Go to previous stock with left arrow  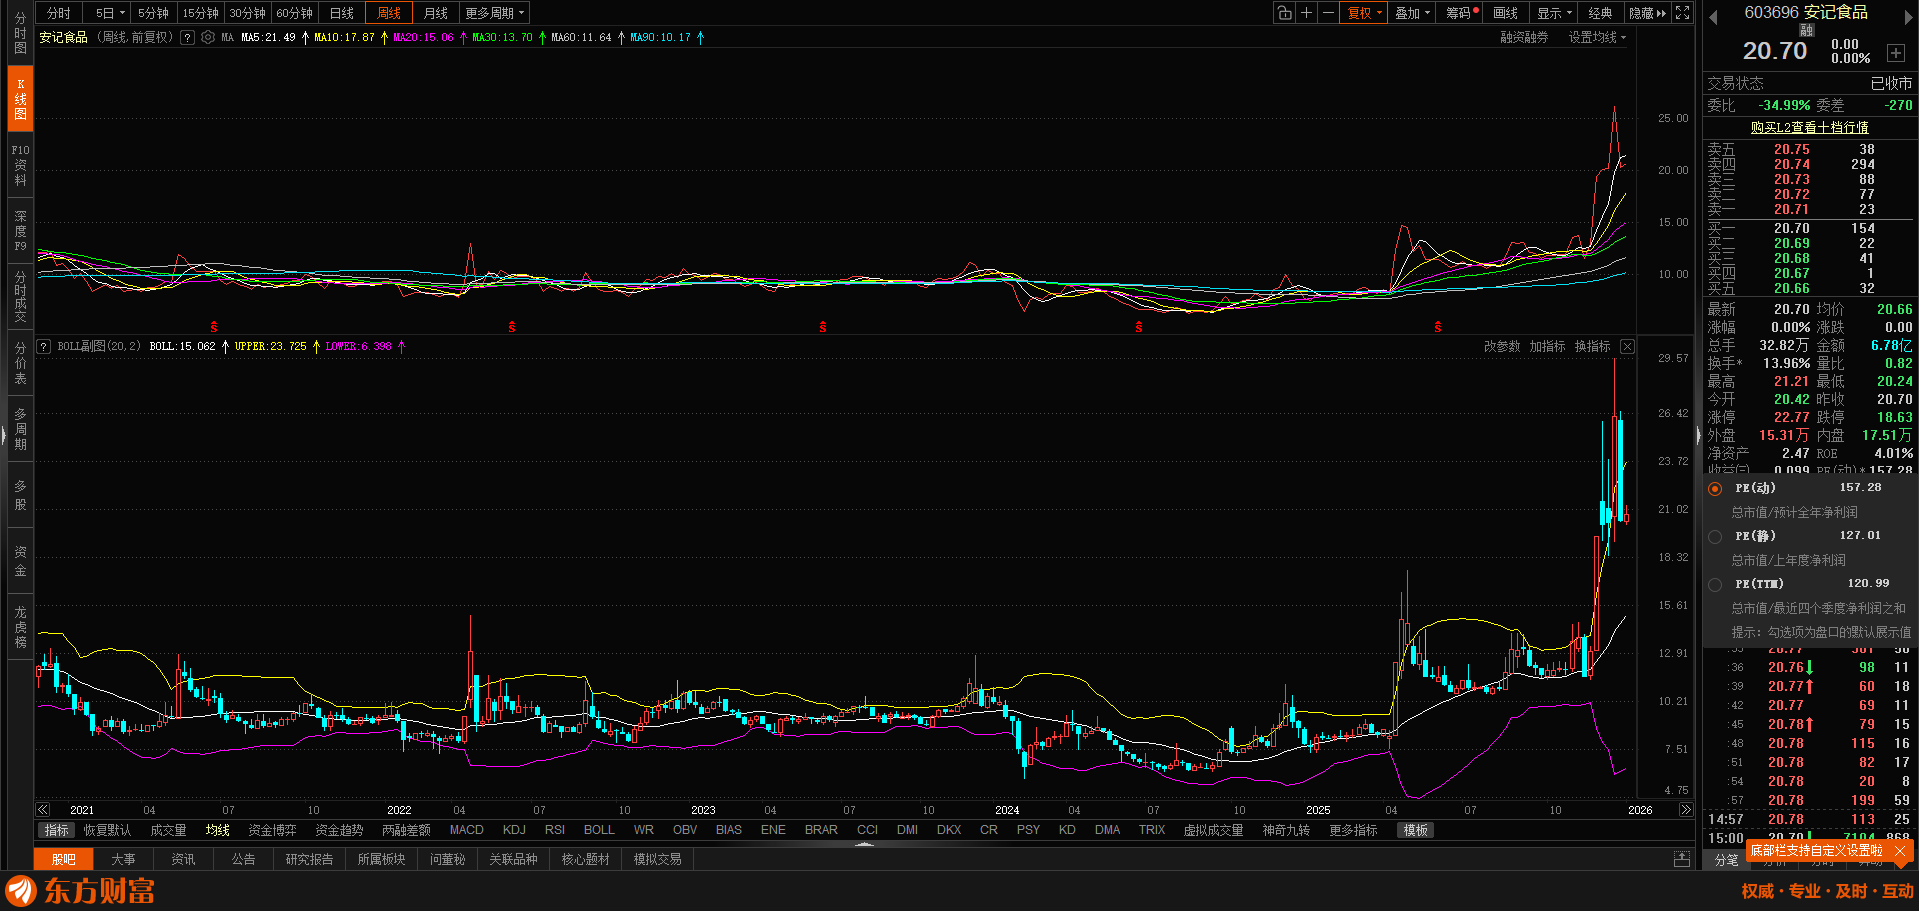point(1713,16)
